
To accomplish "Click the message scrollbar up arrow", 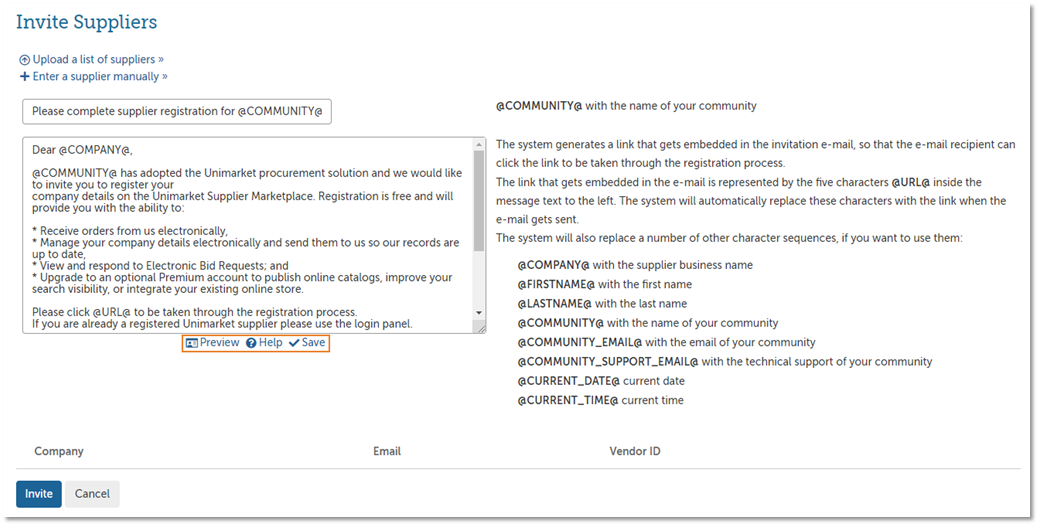I will (x=479, y=144).
